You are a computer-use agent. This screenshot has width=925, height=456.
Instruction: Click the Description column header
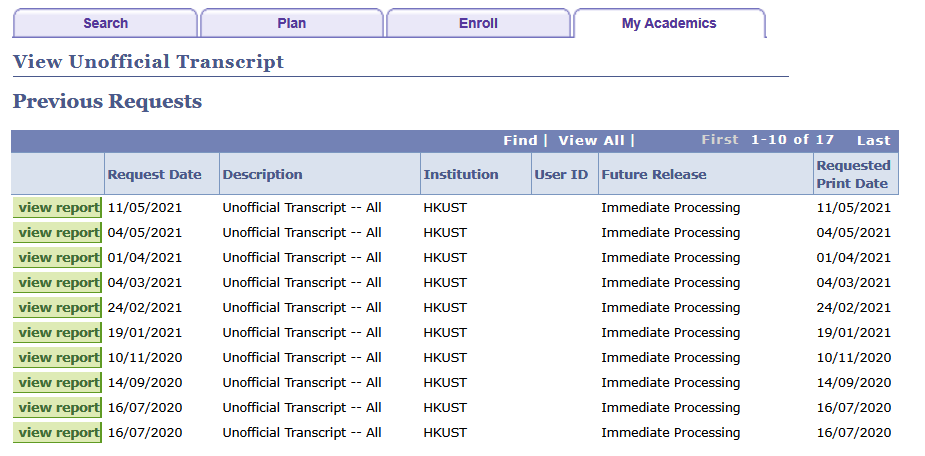pos(263,175)
